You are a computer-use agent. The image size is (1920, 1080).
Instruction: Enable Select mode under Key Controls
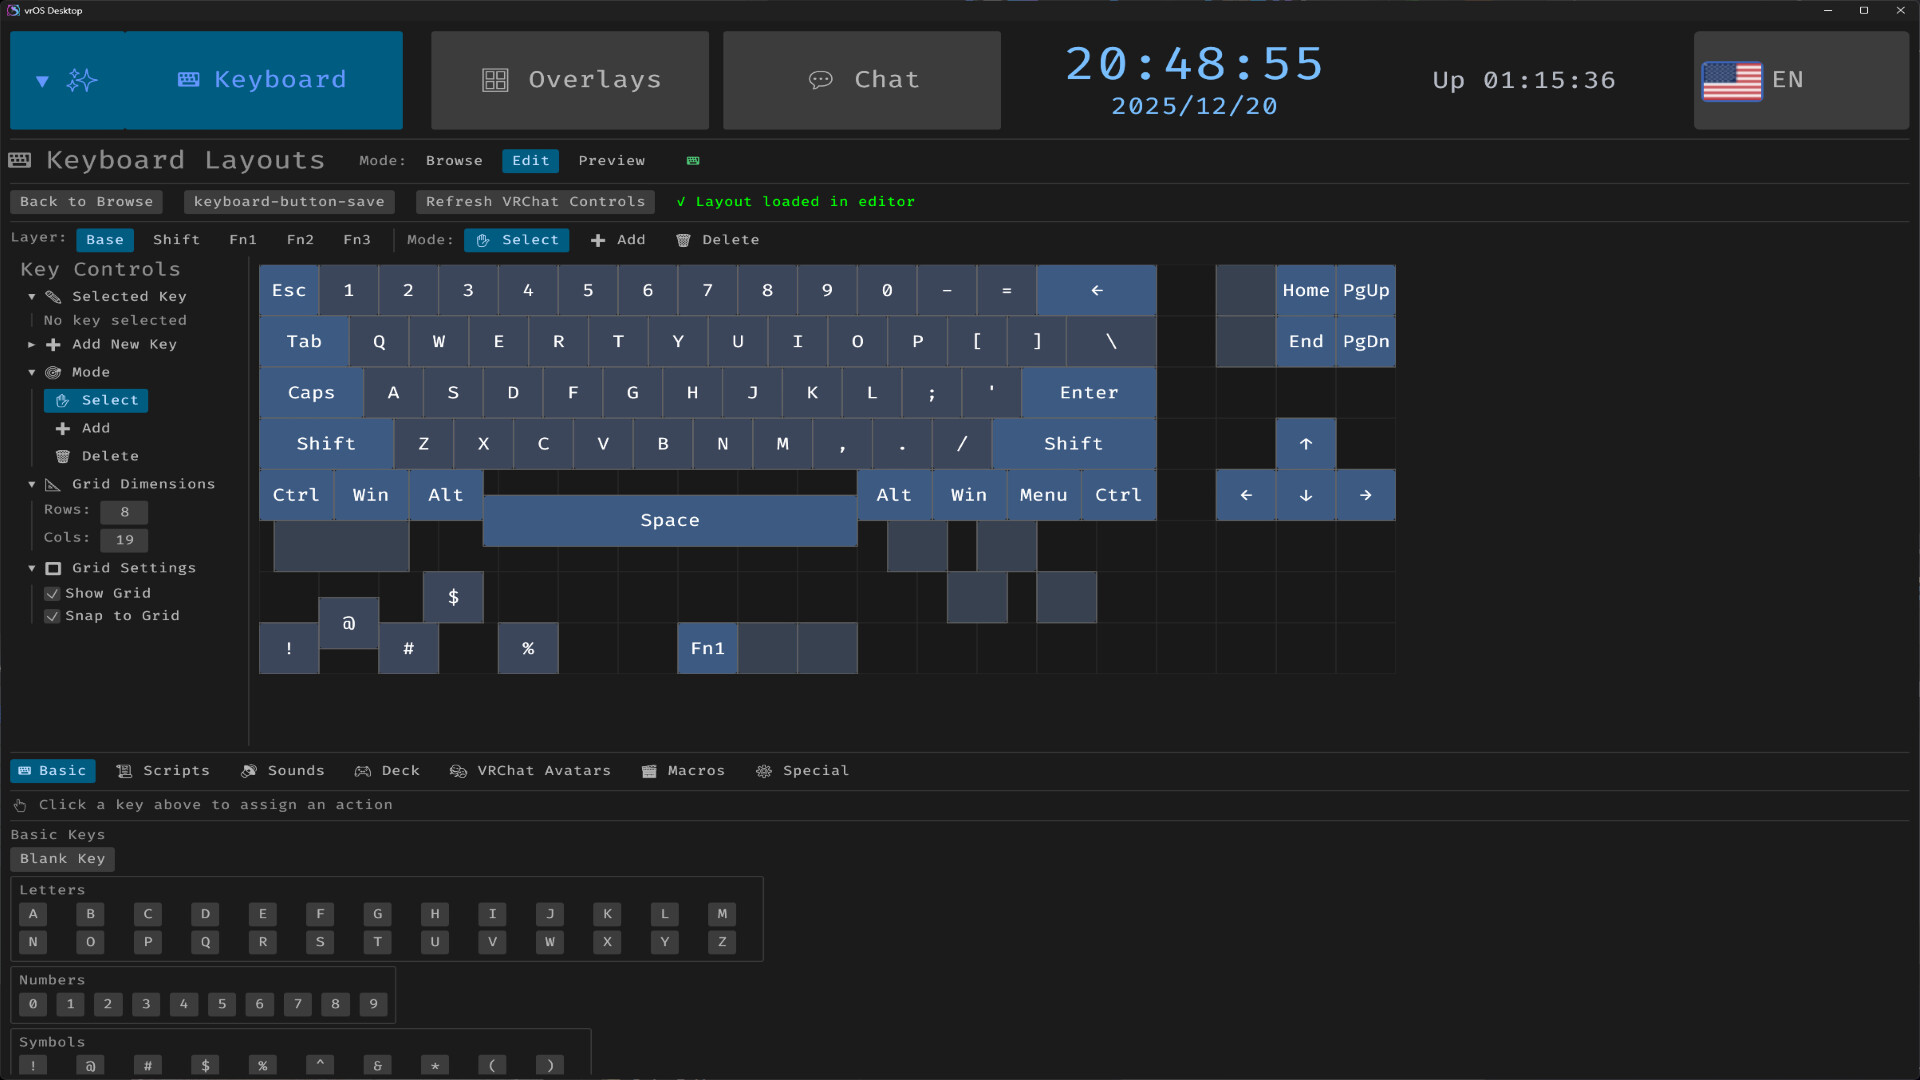tap(96, 400)
